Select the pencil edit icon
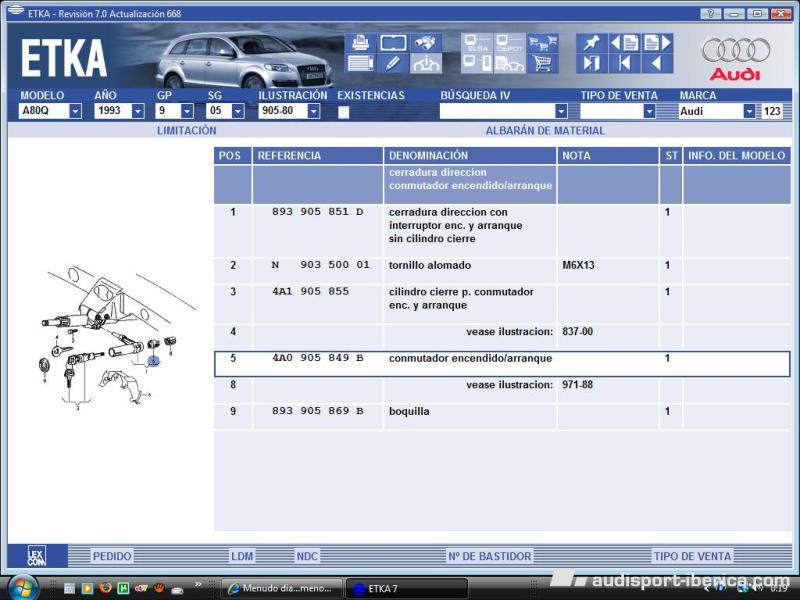 [393, 64]
